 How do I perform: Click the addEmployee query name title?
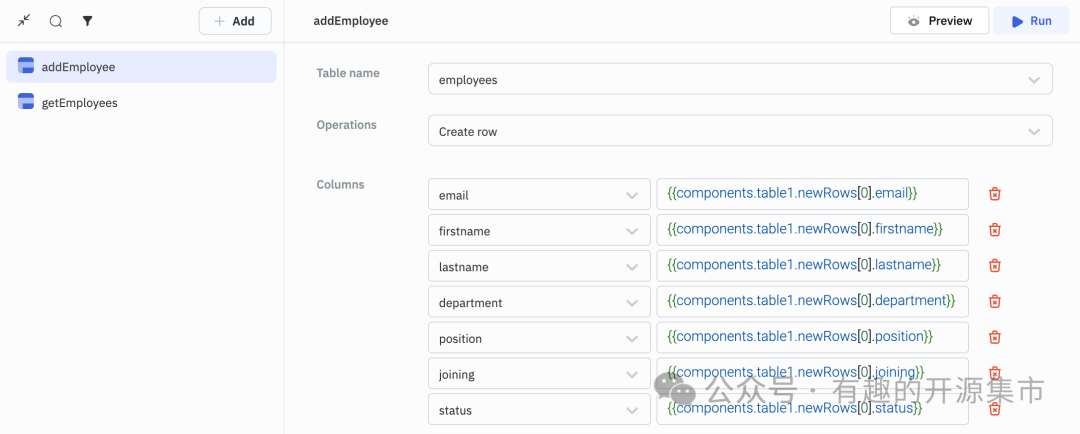tap(351, 21)
